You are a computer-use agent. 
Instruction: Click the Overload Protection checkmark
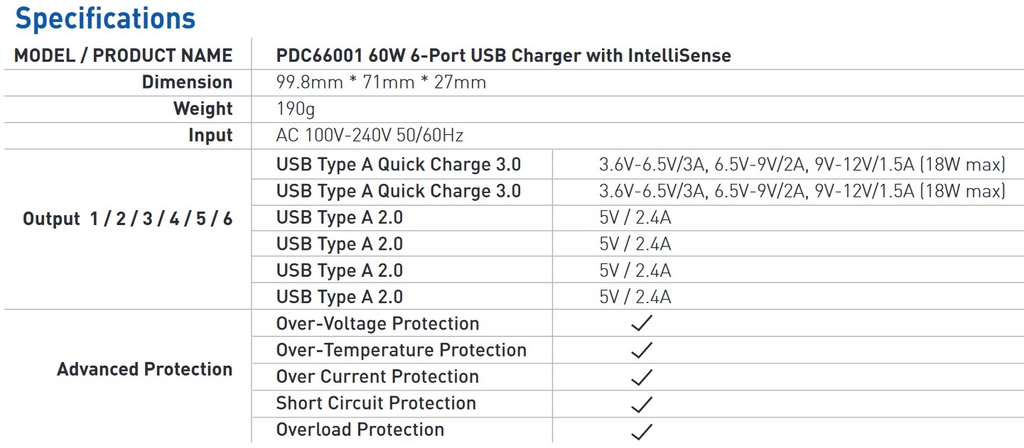tap(642, 430)
